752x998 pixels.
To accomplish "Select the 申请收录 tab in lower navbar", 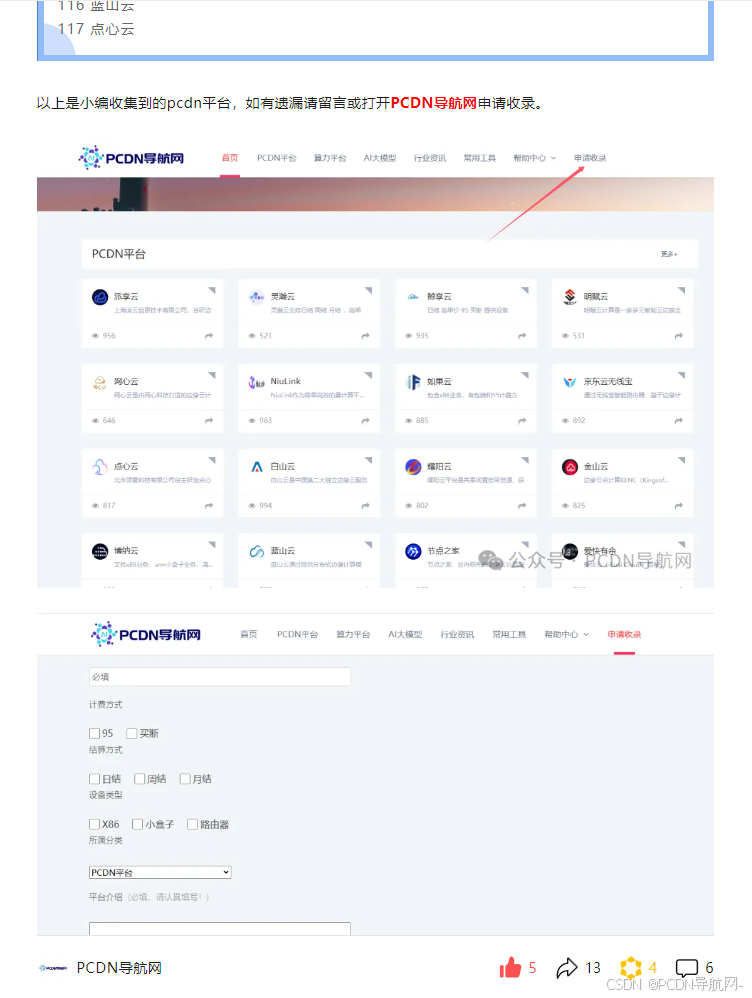I will [624, 635].
